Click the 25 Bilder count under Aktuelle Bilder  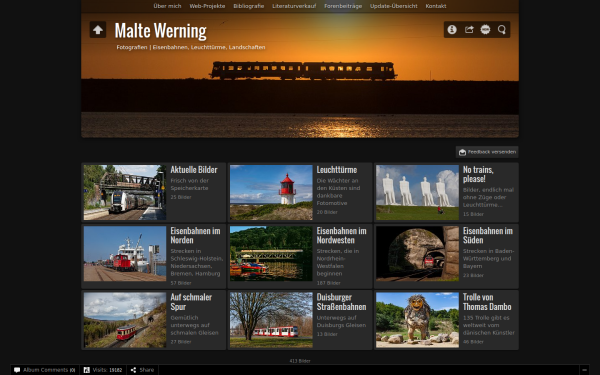(181, 197)
